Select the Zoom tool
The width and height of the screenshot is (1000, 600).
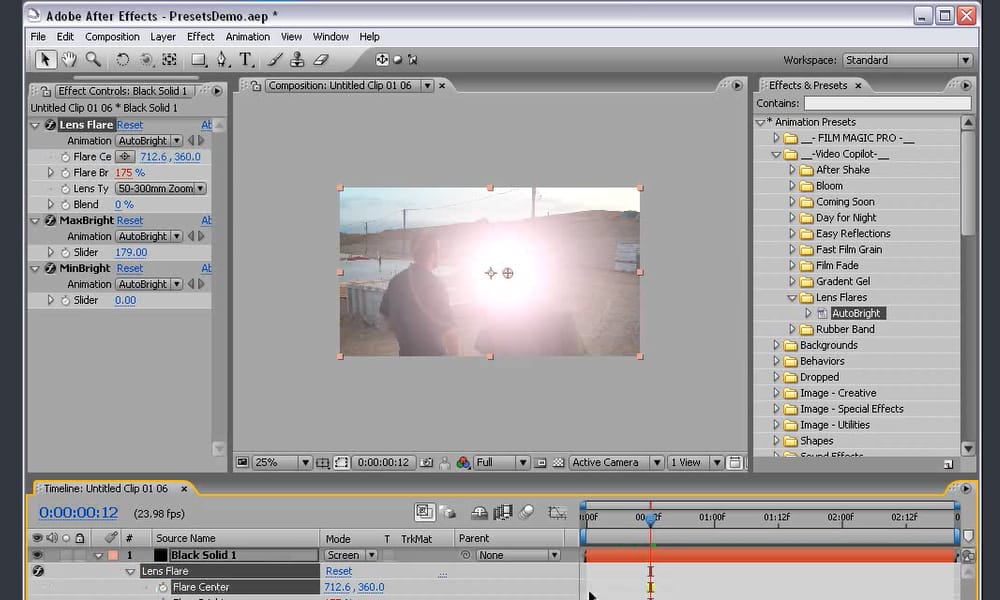[93, 60]
